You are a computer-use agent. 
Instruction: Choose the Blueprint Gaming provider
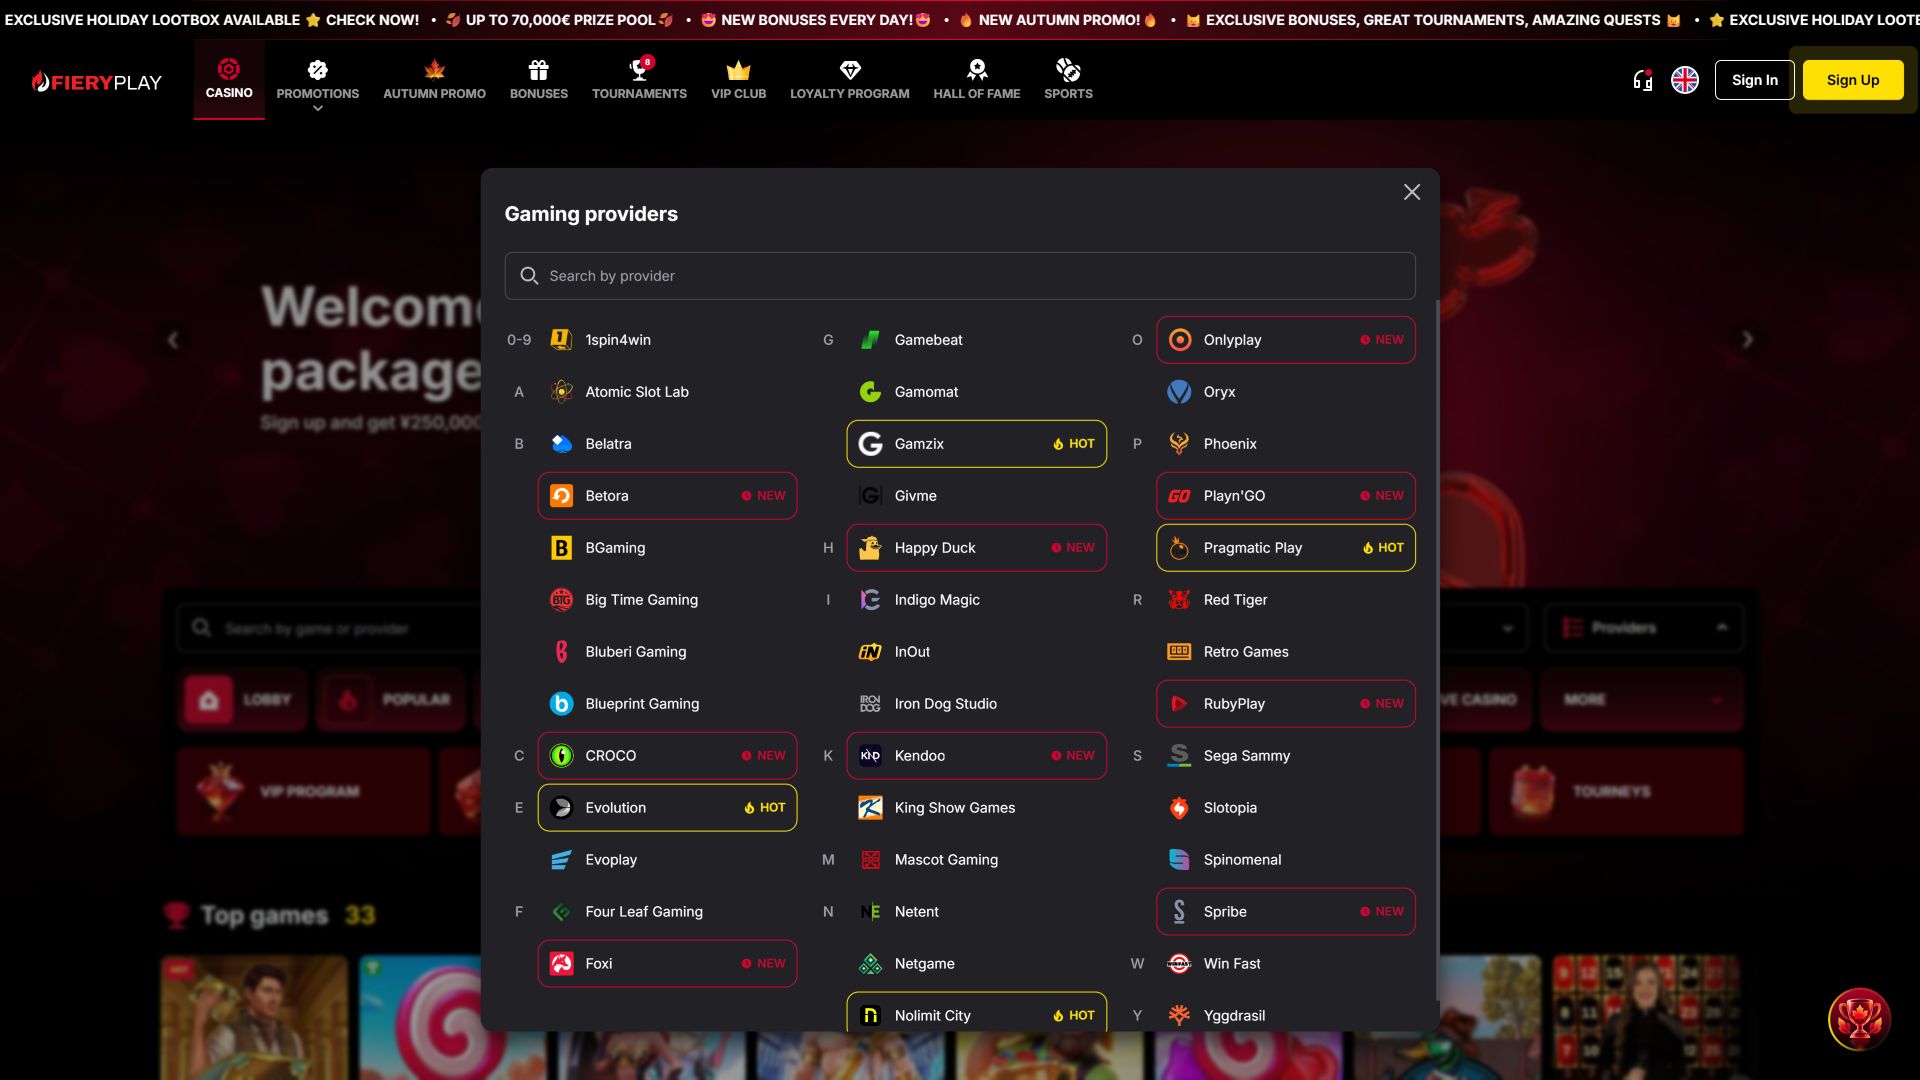(x=667, y=704)
